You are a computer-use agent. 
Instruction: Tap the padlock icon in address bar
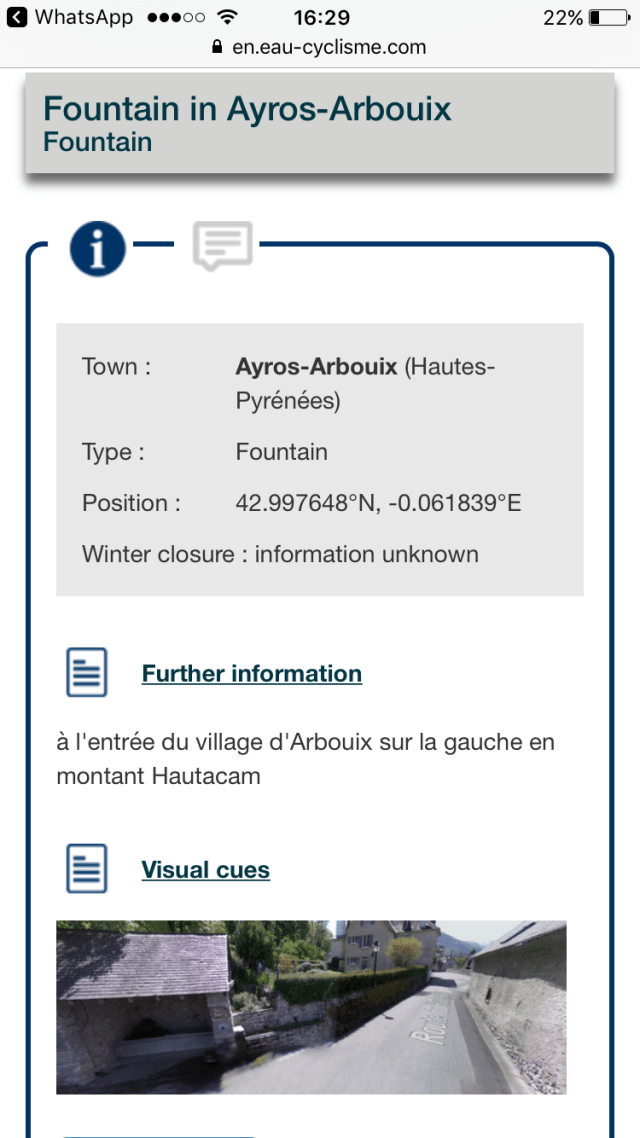click(x=215, y=48)
